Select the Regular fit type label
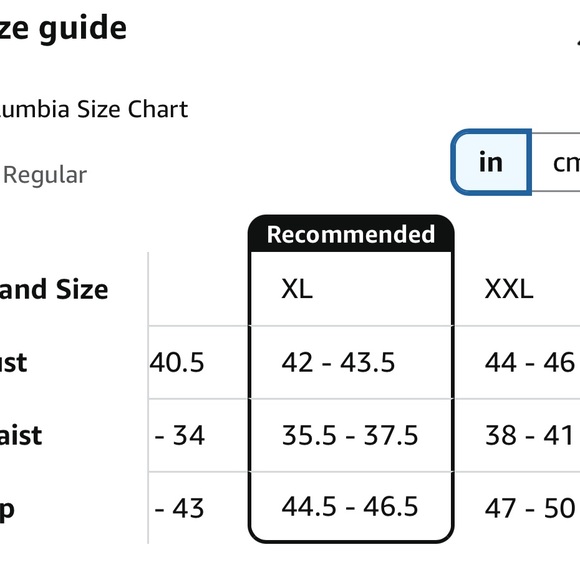Screen dimensions: 580x580 tap(45, 175)
